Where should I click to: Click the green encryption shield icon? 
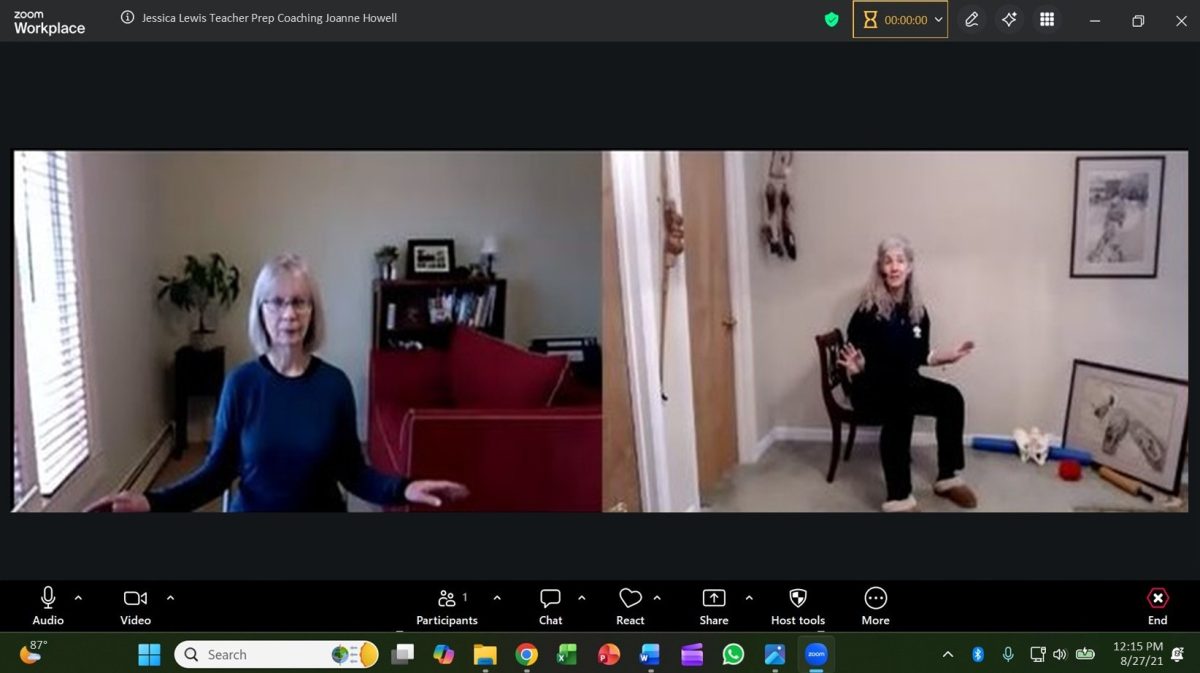[x=831, y=20]
